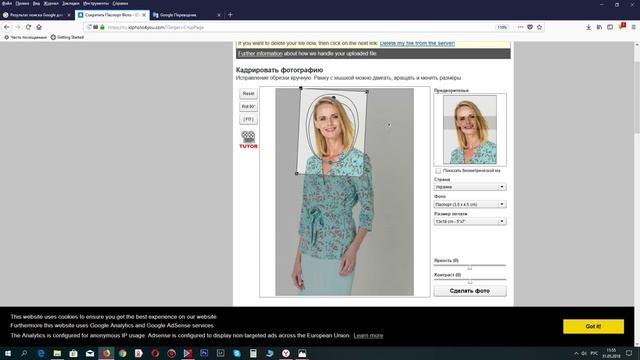Viewport: 640px width, 360px height.
Task: Click the bottom-left crop frame handle
Action: (x=297, y=173)
